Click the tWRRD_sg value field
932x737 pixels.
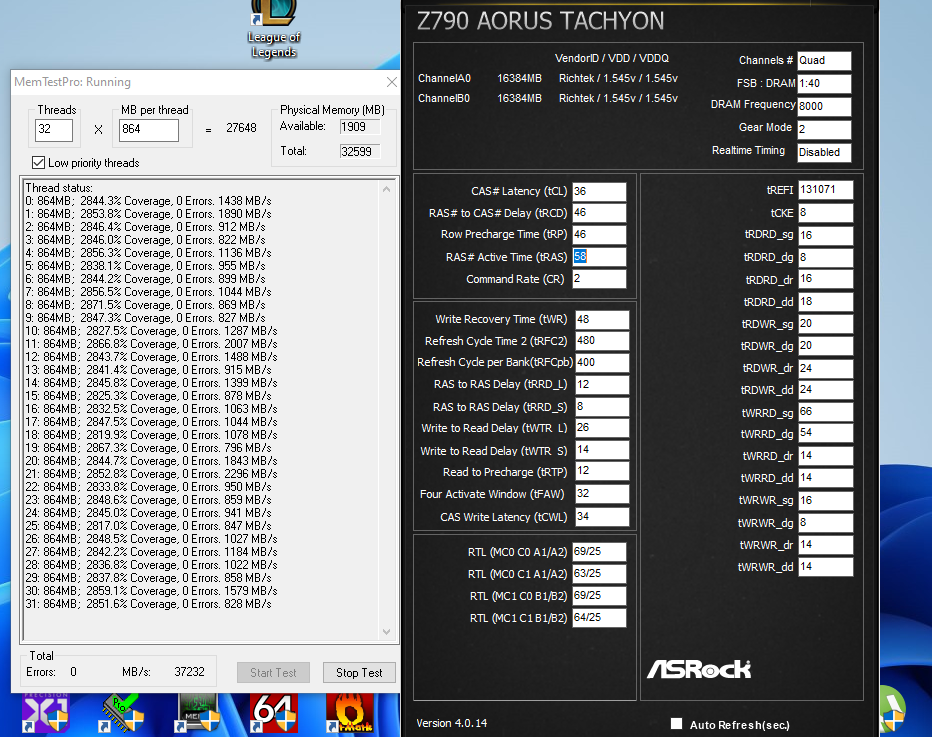pos(826,412)
